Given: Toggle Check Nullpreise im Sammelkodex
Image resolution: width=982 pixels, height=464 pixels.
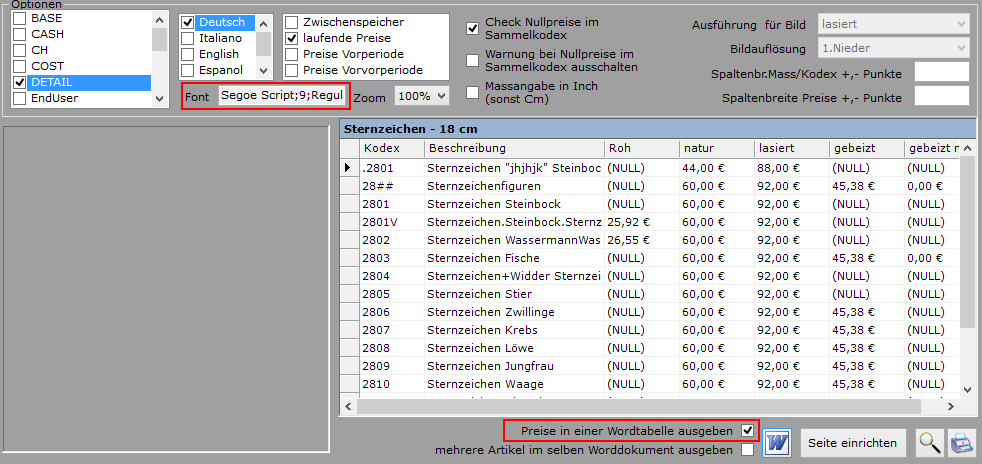Looking at the screenshot, I should tap(472, 28).
